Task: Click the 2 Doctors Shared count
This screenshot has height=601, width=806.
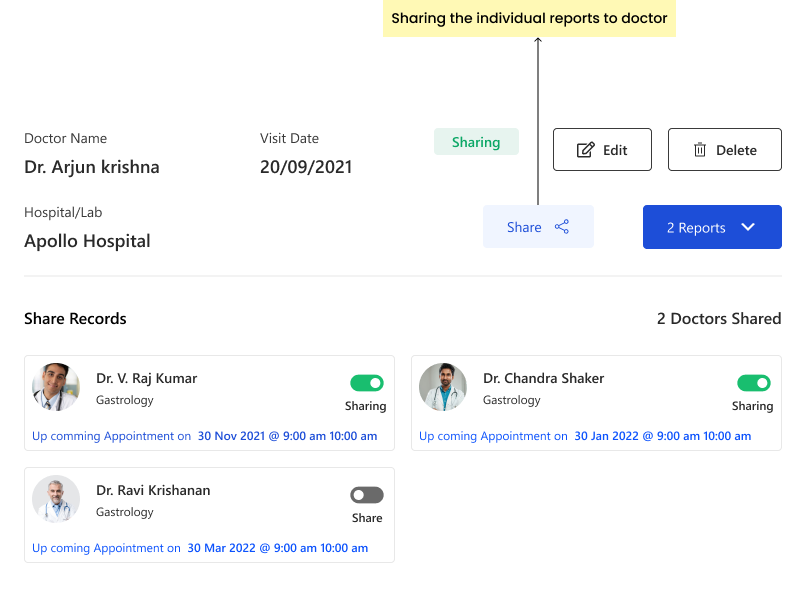Action: pyautogui.click(x=719, y=319)
